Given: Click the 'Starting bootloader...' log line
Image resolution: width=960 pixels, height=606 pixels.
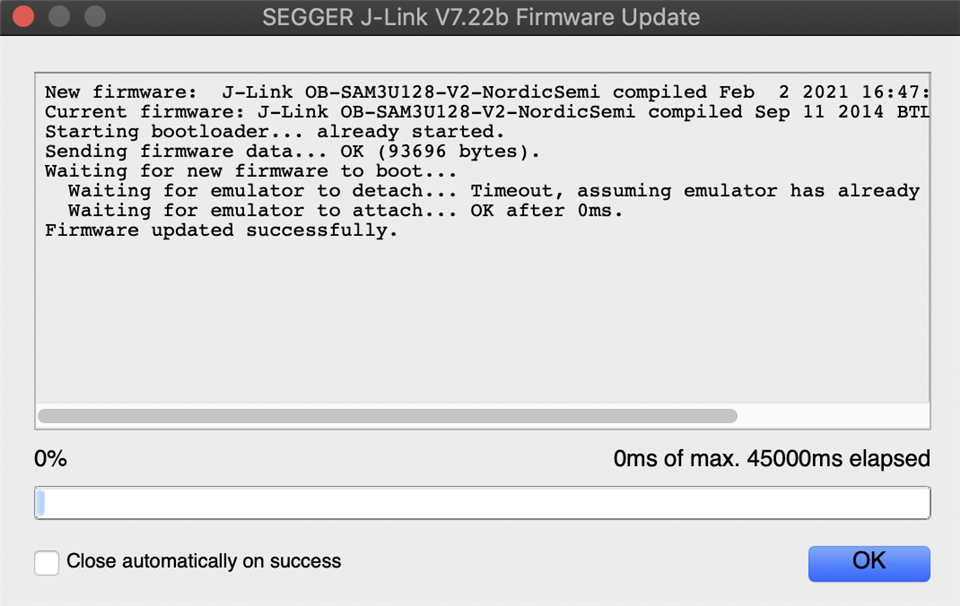Looking at the screenshot, I should (x=274, y=132).
